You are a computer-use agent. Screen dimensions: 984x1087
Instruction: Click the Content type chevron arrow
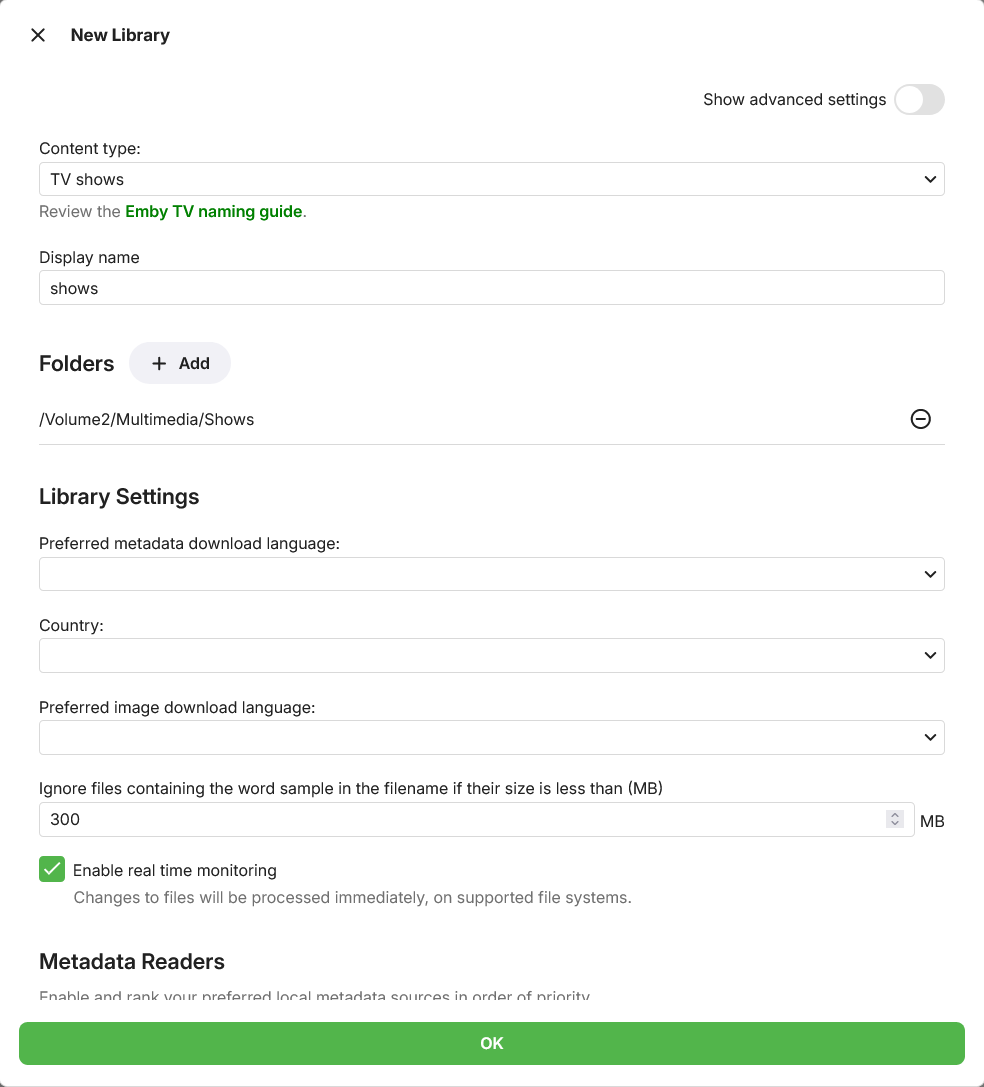point(930,179)
